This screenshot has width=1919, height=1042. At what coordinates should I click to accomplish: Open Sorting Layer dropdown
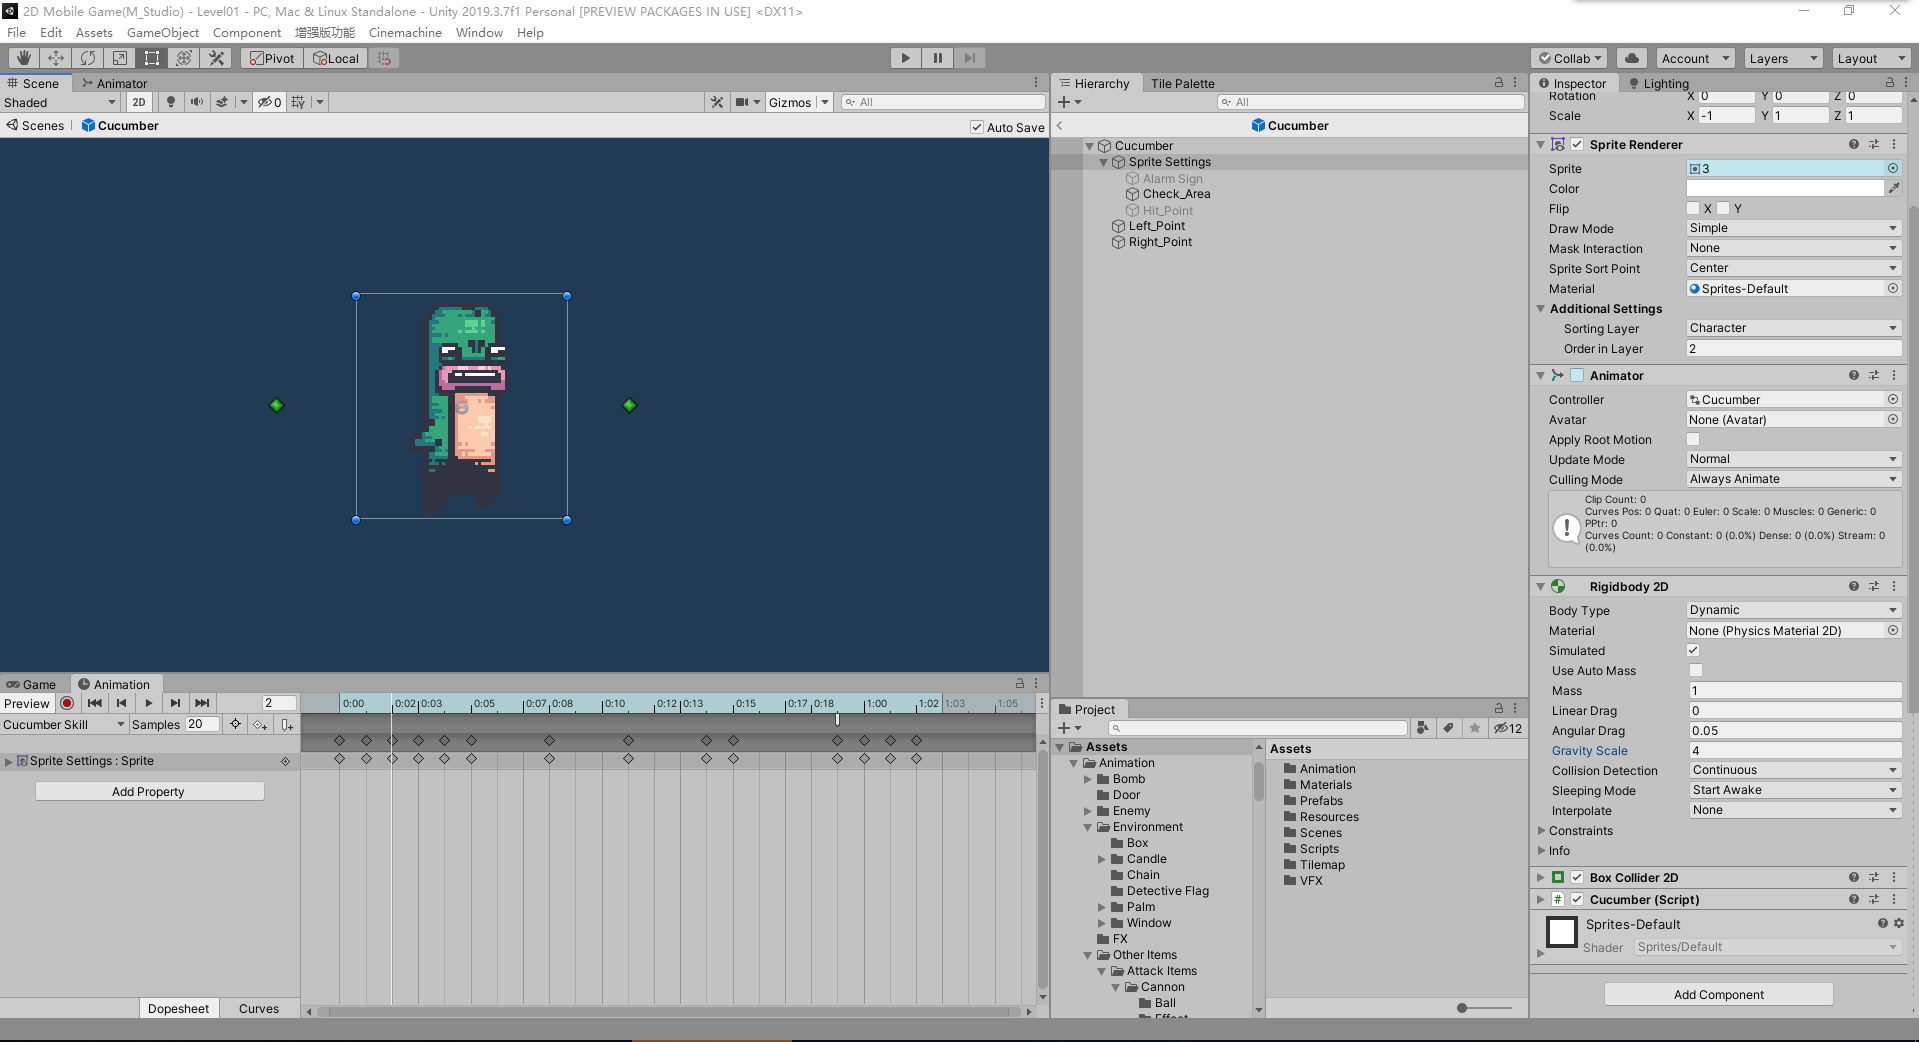coord(1794,328)
